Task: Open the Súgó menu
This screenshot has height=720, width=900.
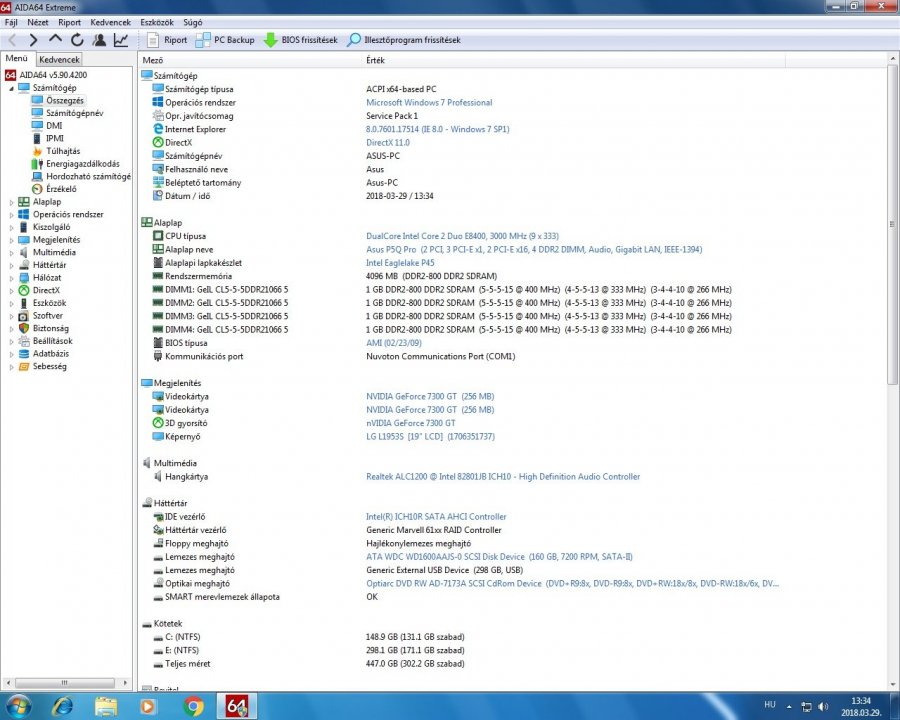Action: [193, 22]
